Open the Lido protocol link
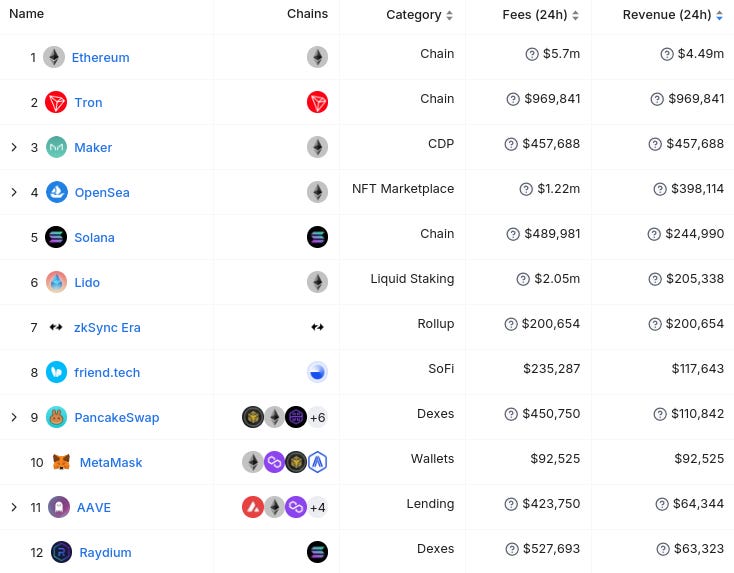The height and width of the screenshot is (573, 734). [x=87, y=282]
